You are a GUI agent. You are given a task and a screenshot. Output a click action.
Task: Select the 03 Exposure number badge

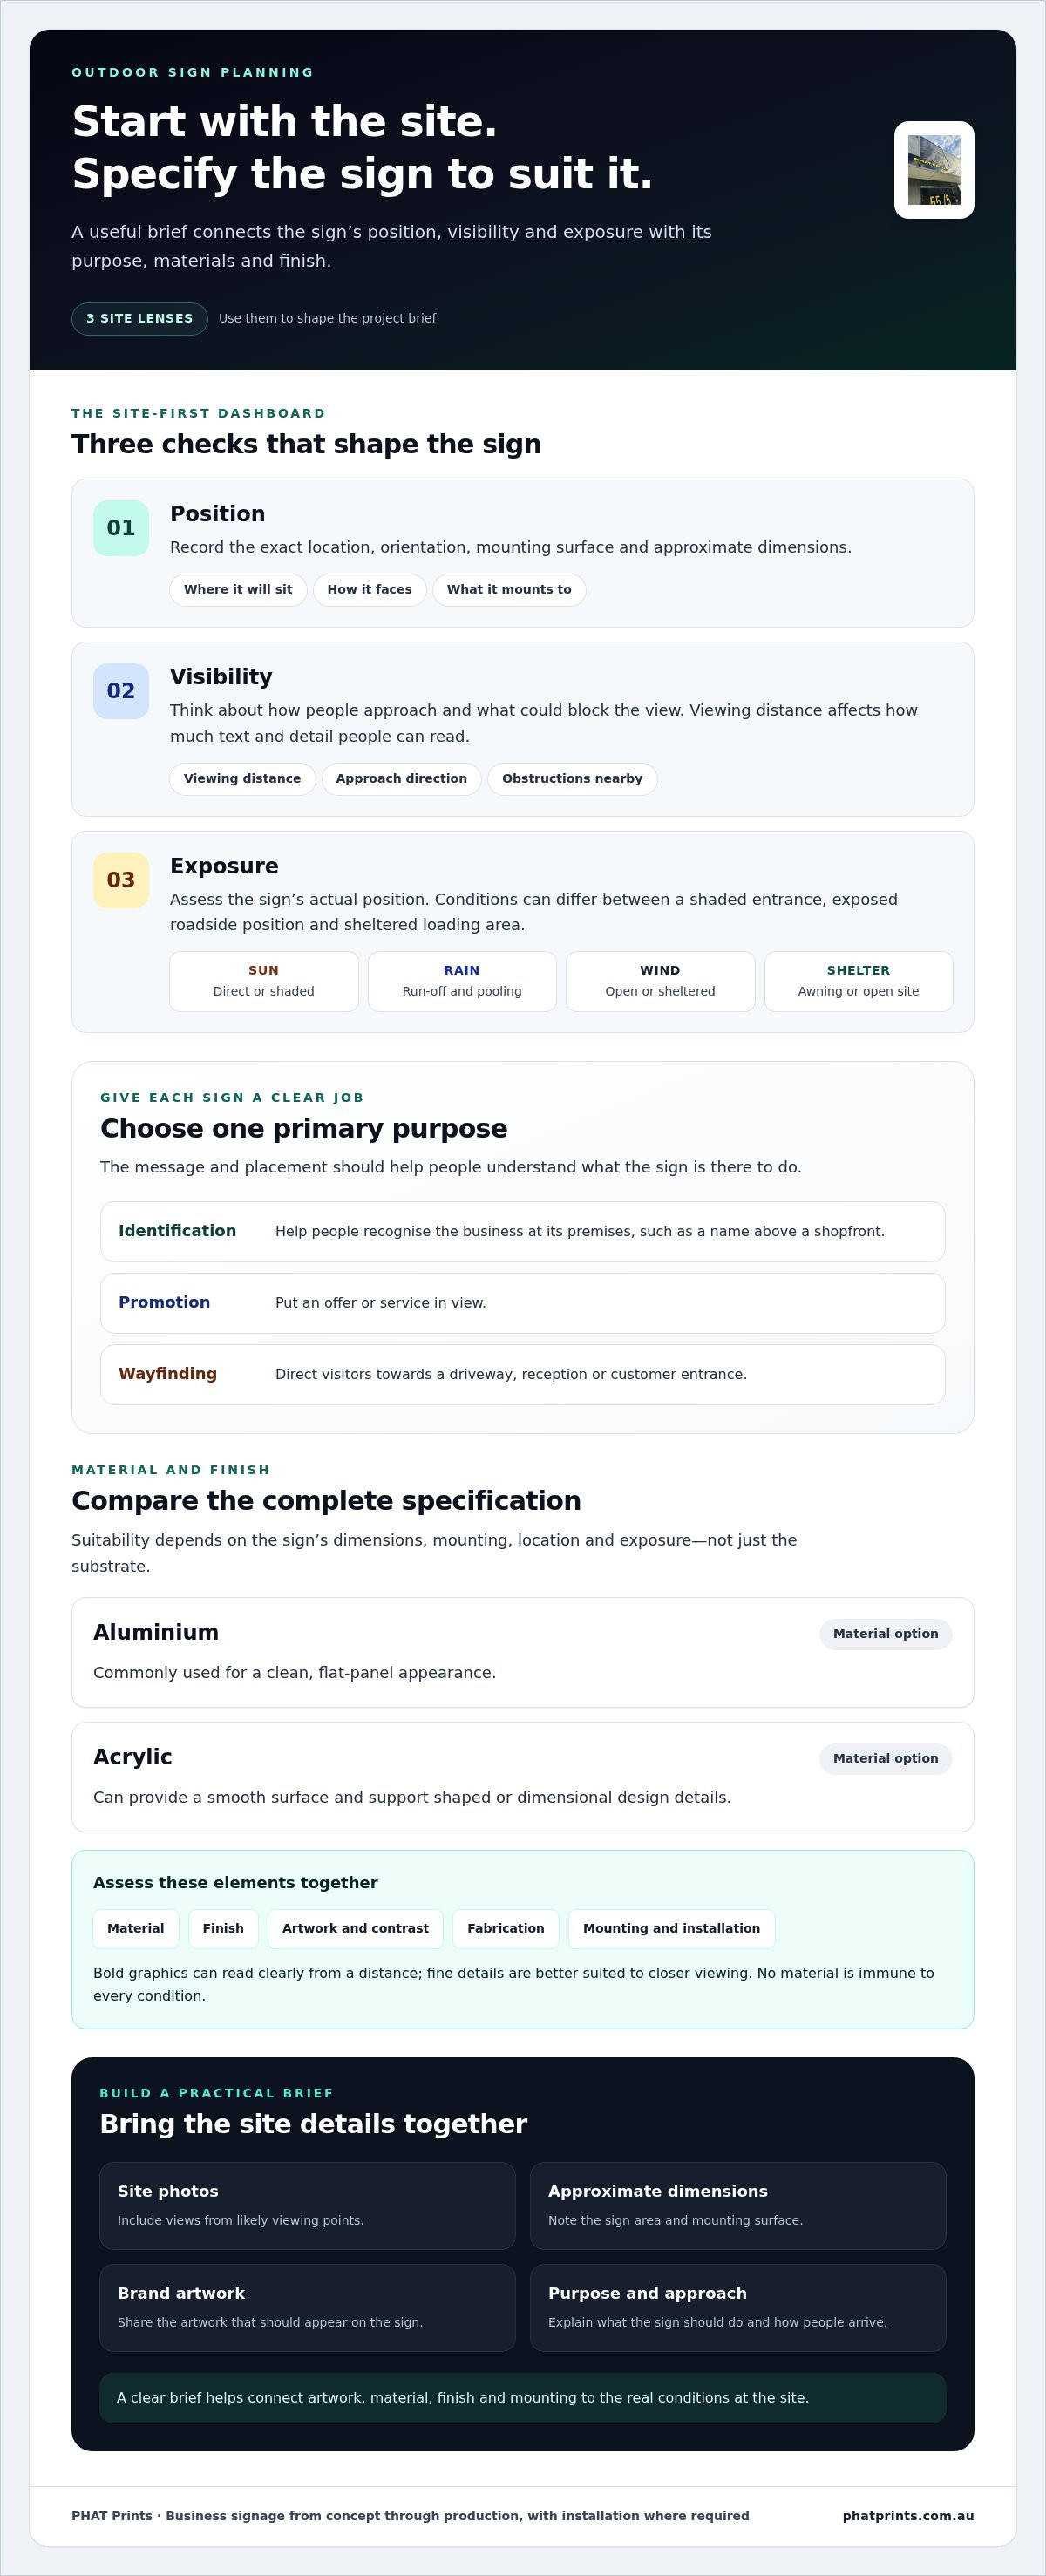[121, 880]
